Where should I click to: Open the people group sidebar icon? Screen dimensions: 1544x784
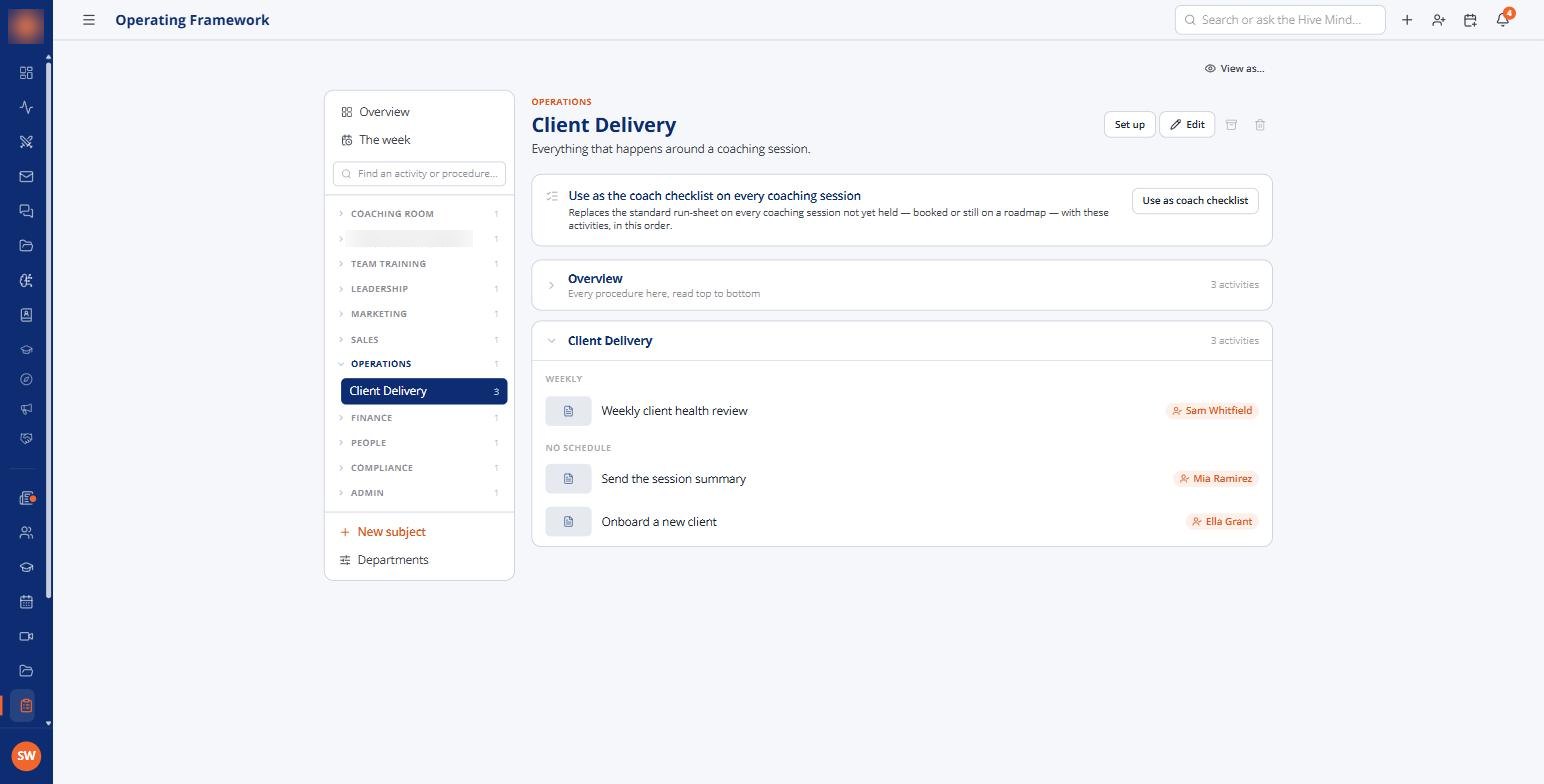tap(26, 533)
